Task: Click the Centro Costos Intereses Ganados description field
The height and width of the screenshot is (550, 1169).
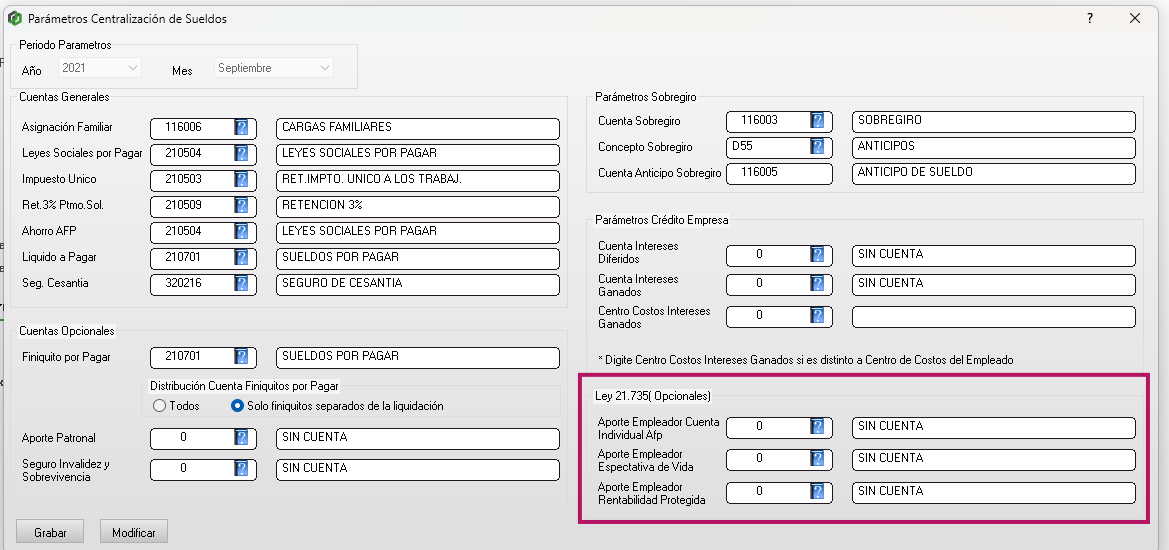Action: (x=993, y=317)
